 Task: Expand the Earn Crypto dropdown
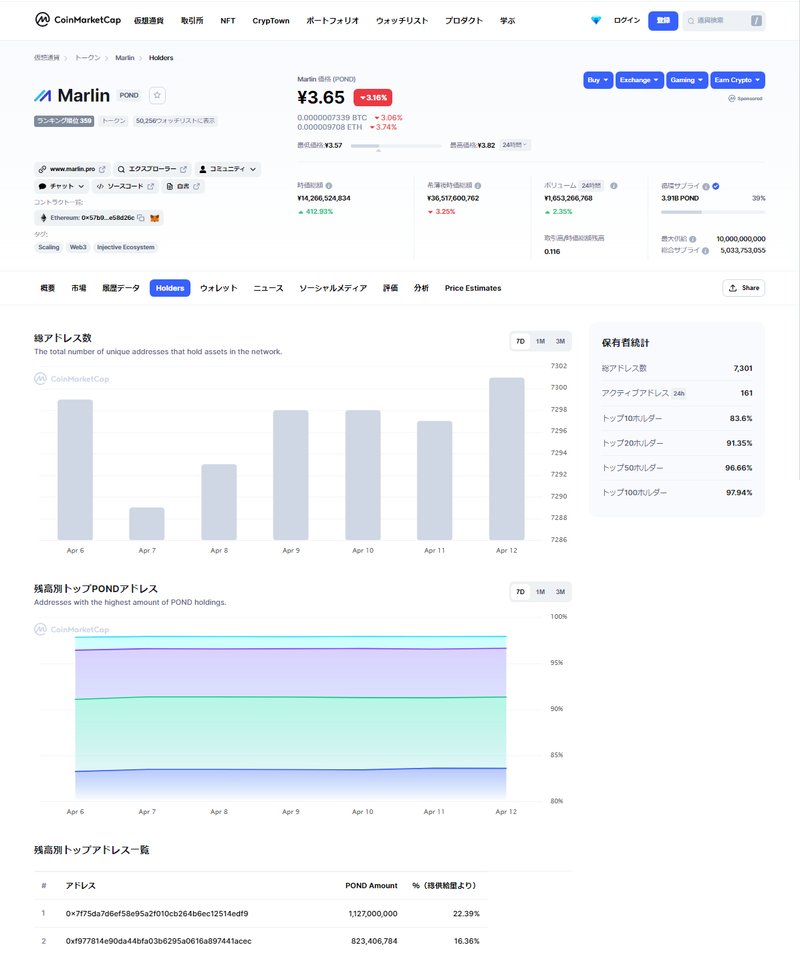[x=737, y=80]
